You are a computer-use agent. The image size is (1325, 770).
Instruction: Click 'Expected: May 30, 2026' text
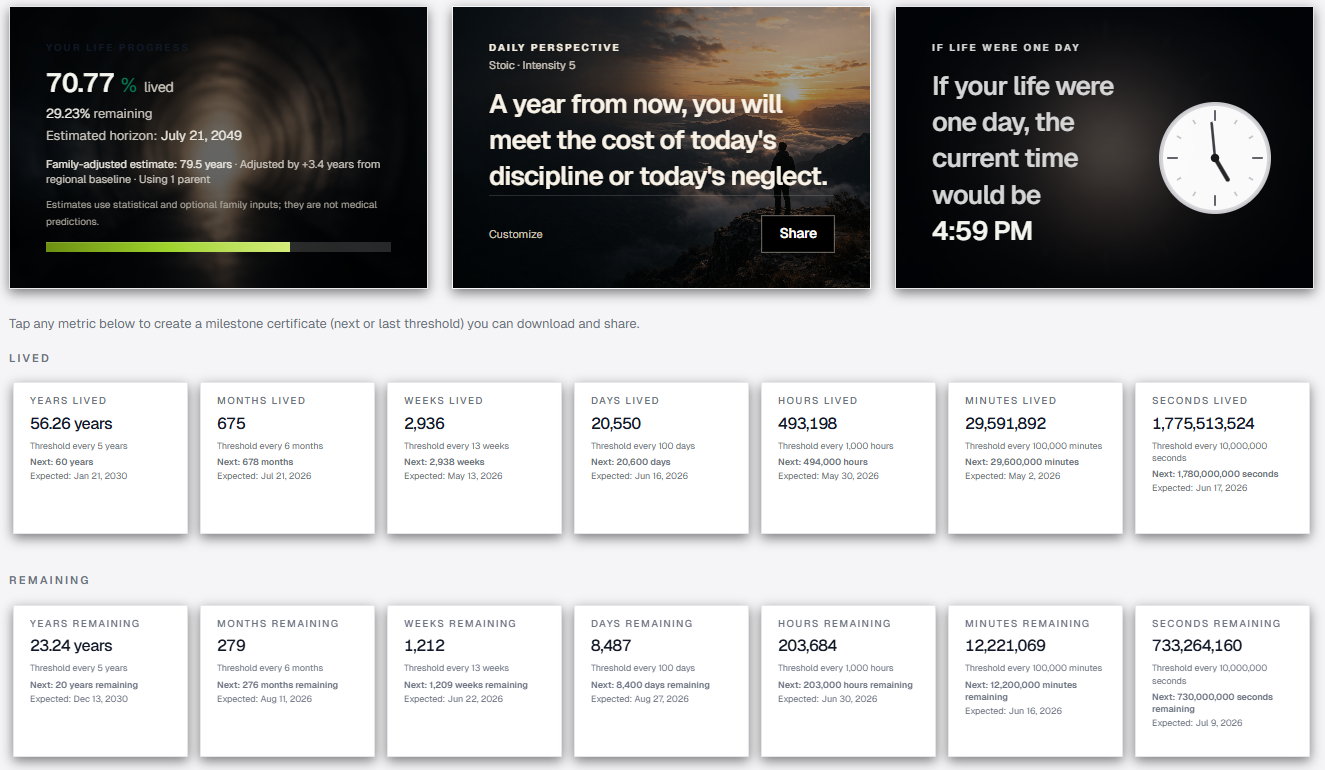pos(828,476)
